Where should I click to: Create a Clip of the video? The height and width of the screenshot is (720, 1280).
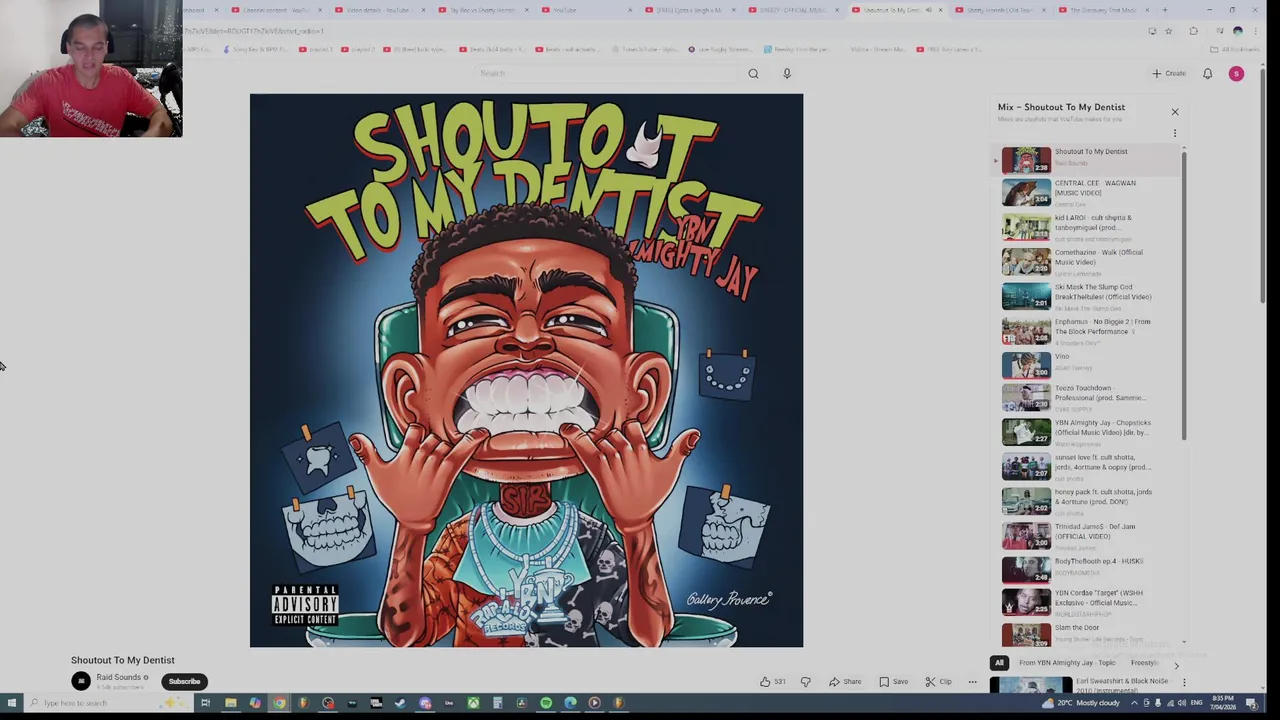[x=938, y=682]
